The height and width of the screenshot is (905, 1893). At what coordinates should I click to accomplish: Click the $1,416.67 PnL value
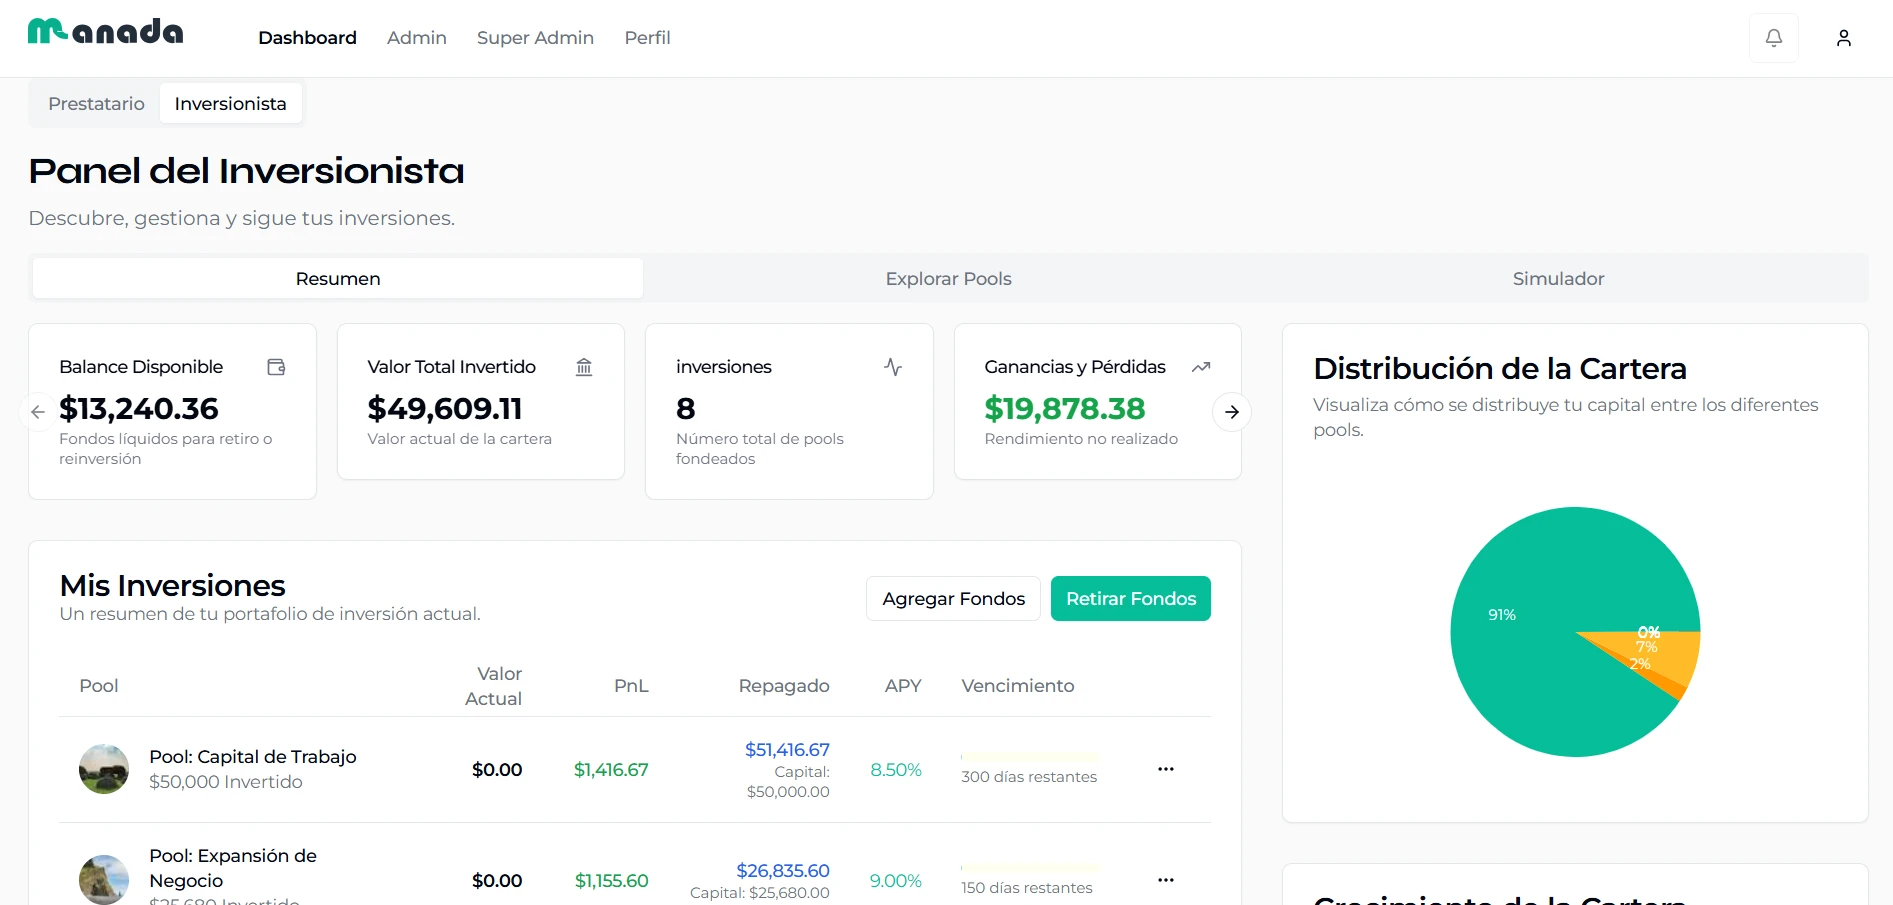coord(611,770)
